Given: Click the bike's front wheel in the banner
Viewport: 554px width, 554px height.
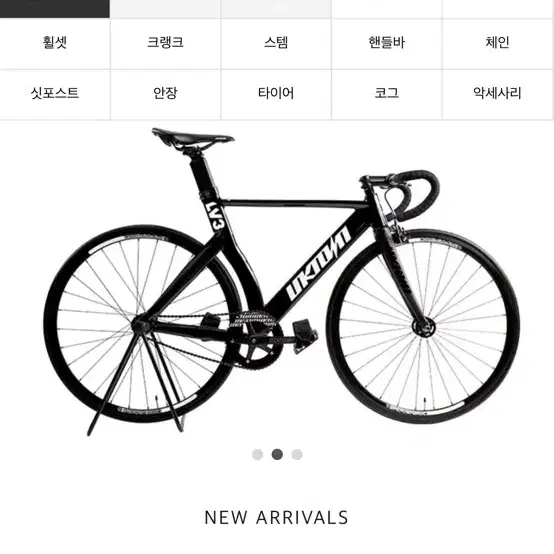Looking at the screenshot, I should click(x=423, y=326).
